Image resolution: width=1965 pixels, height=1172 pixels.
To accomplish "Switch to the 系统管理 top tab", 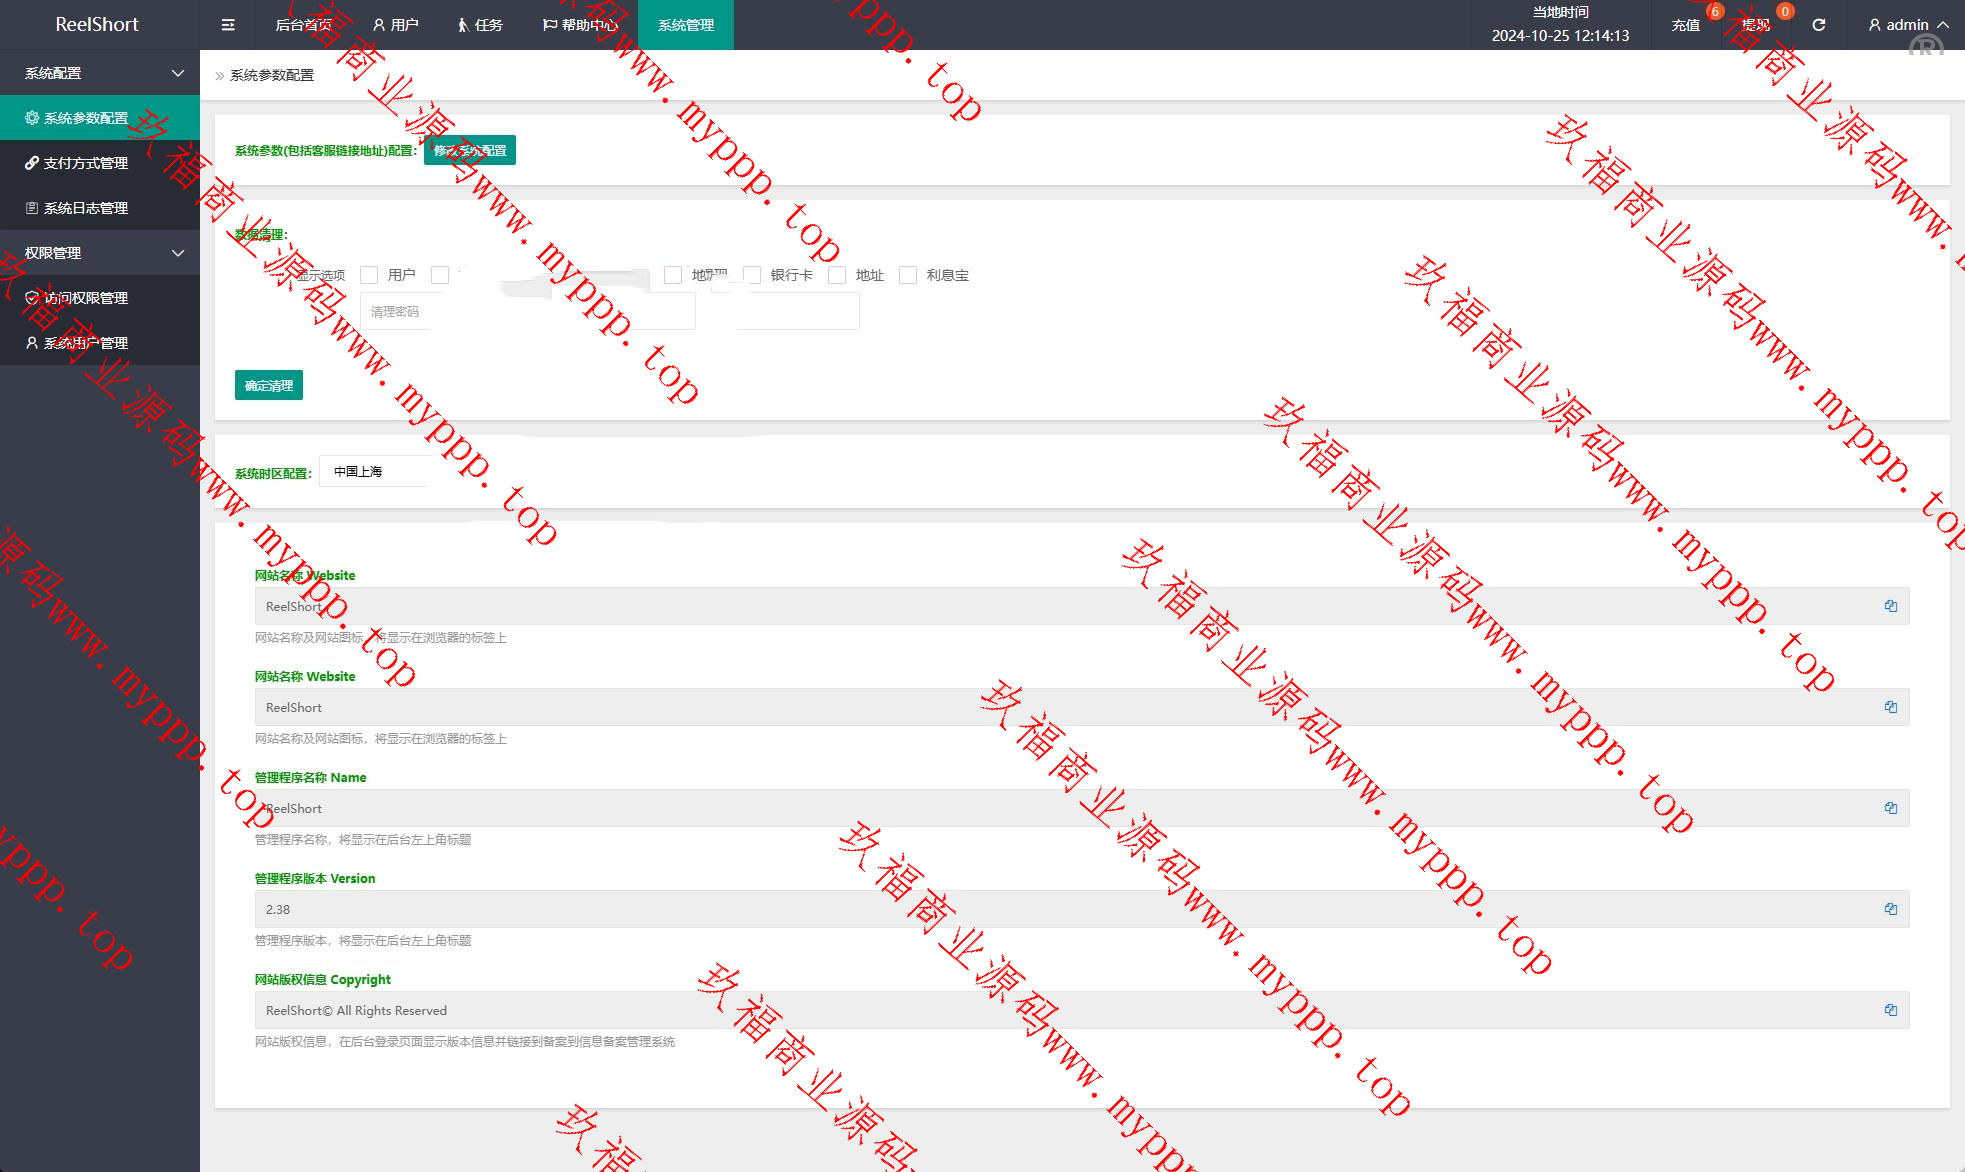I will [686, 25].
